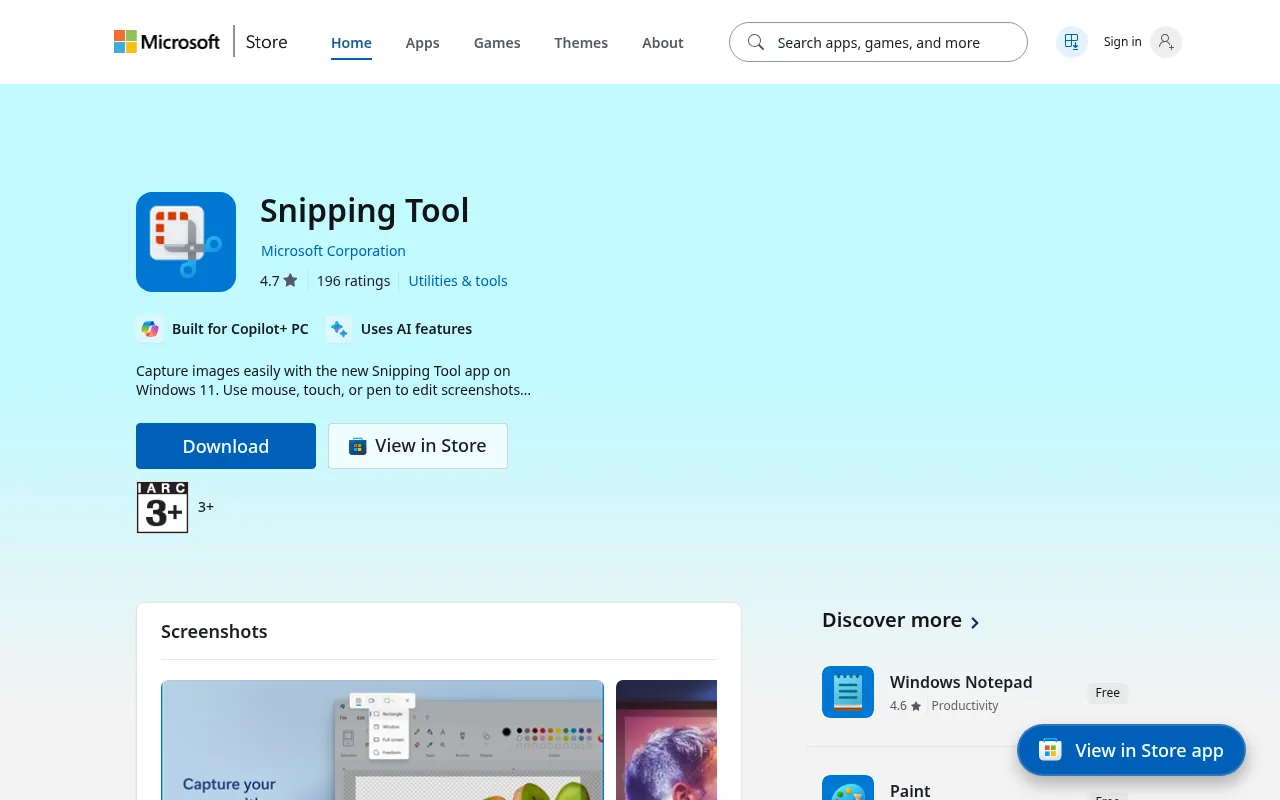Click the Built for Copilot+ PC label
The image size is (1280, 800).
pyautogui.click(x=240, y=329)
